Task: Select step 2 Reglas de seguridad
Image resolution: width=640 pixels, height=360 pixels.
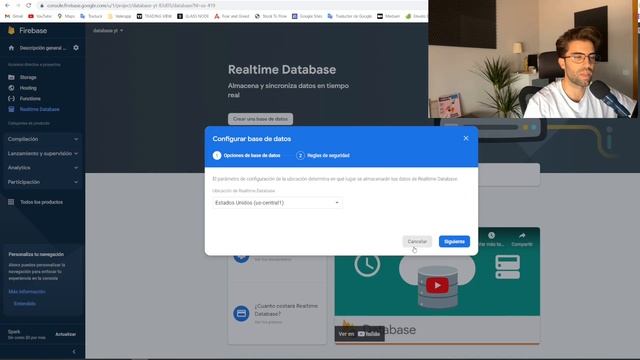Action: click(x=323, y=156)
